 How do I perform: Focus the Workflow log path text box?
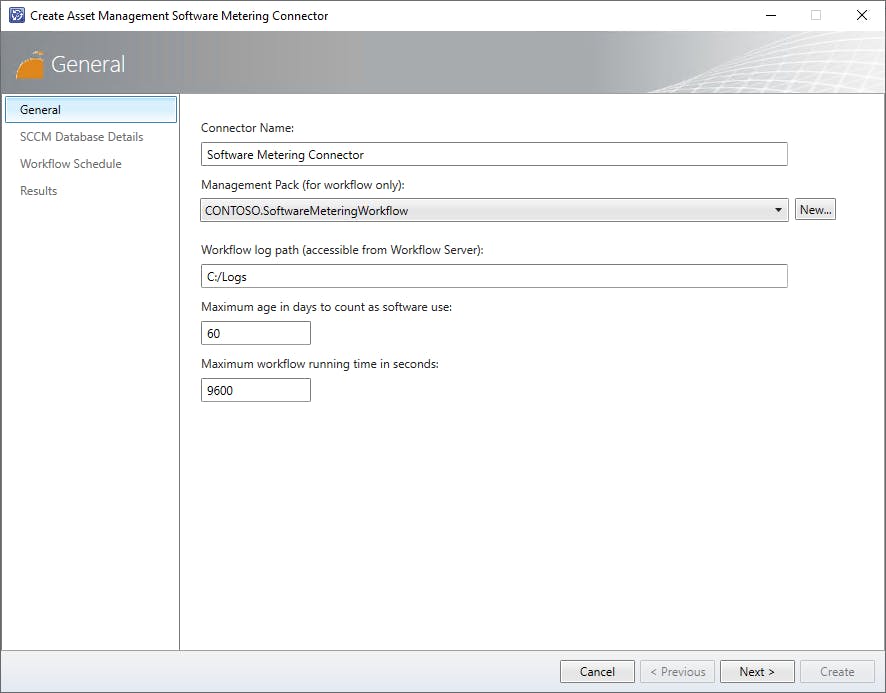coord(494,277)
